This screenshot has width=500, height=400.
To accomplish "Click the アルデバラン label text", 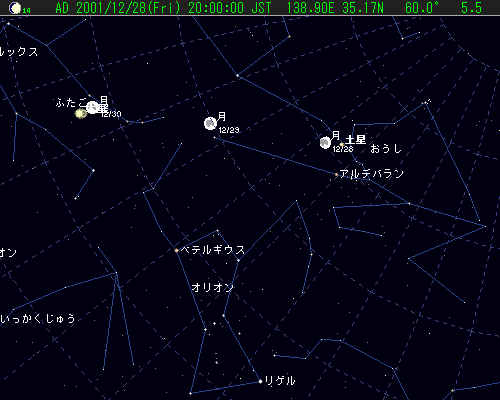I will coord(372,174).
